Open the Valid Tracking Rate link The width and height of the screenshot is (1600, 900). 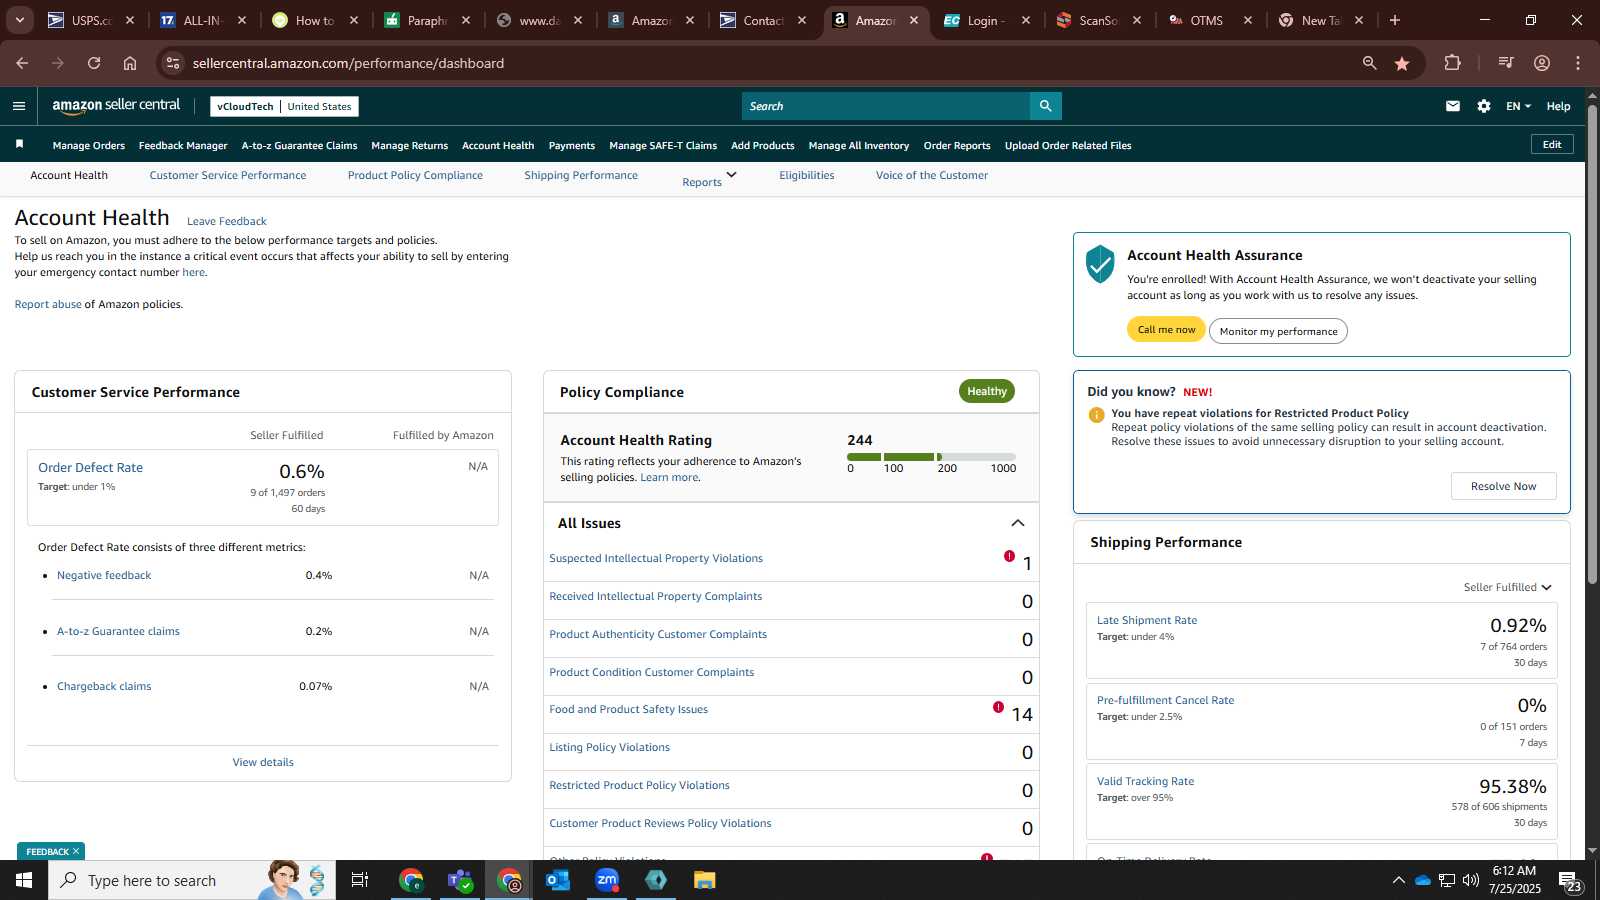tap(1145, 781)
